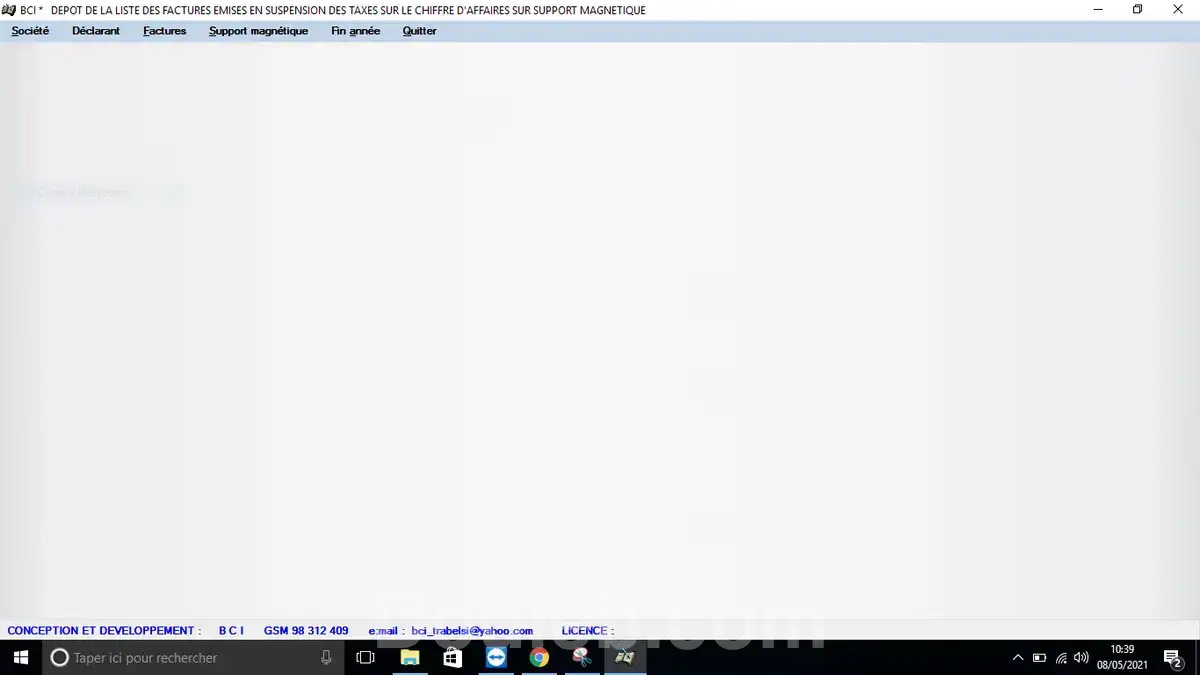Open the Fin année menu
Image resolution: width=1200 pixels, height=675 pixels.
[355, 31]
